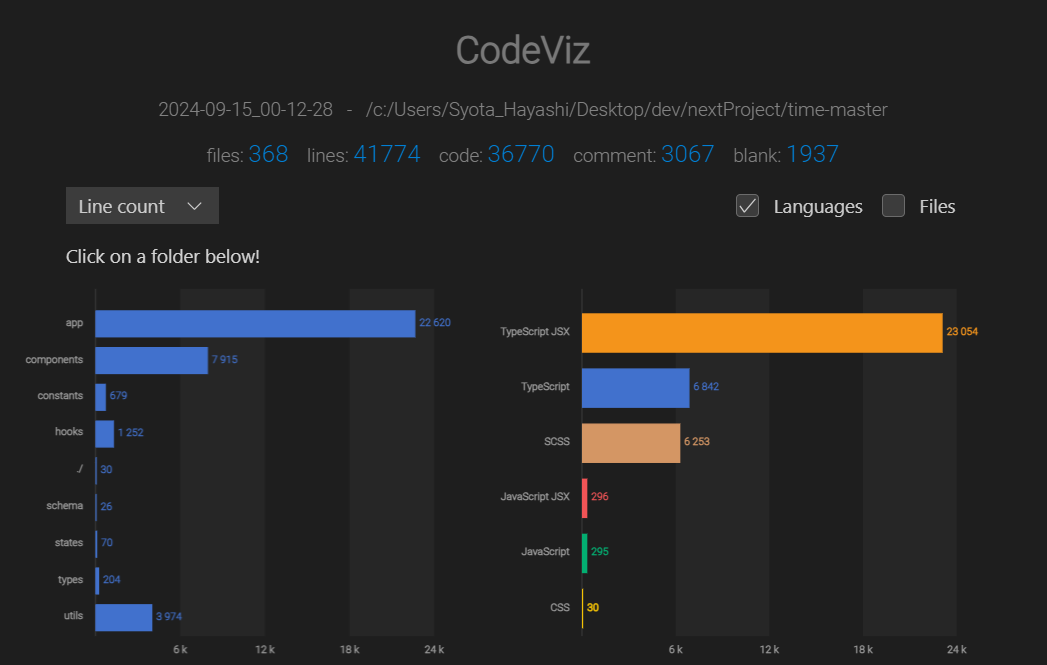
Task: Select the states folder label
Action: coord(68,543)
